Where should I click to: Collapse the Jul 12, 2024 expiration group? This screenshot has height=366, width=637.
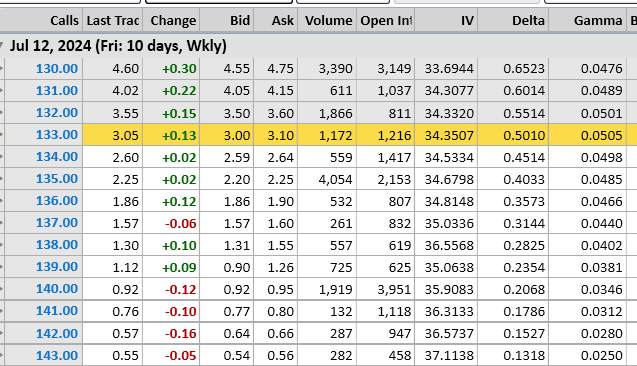1,45
